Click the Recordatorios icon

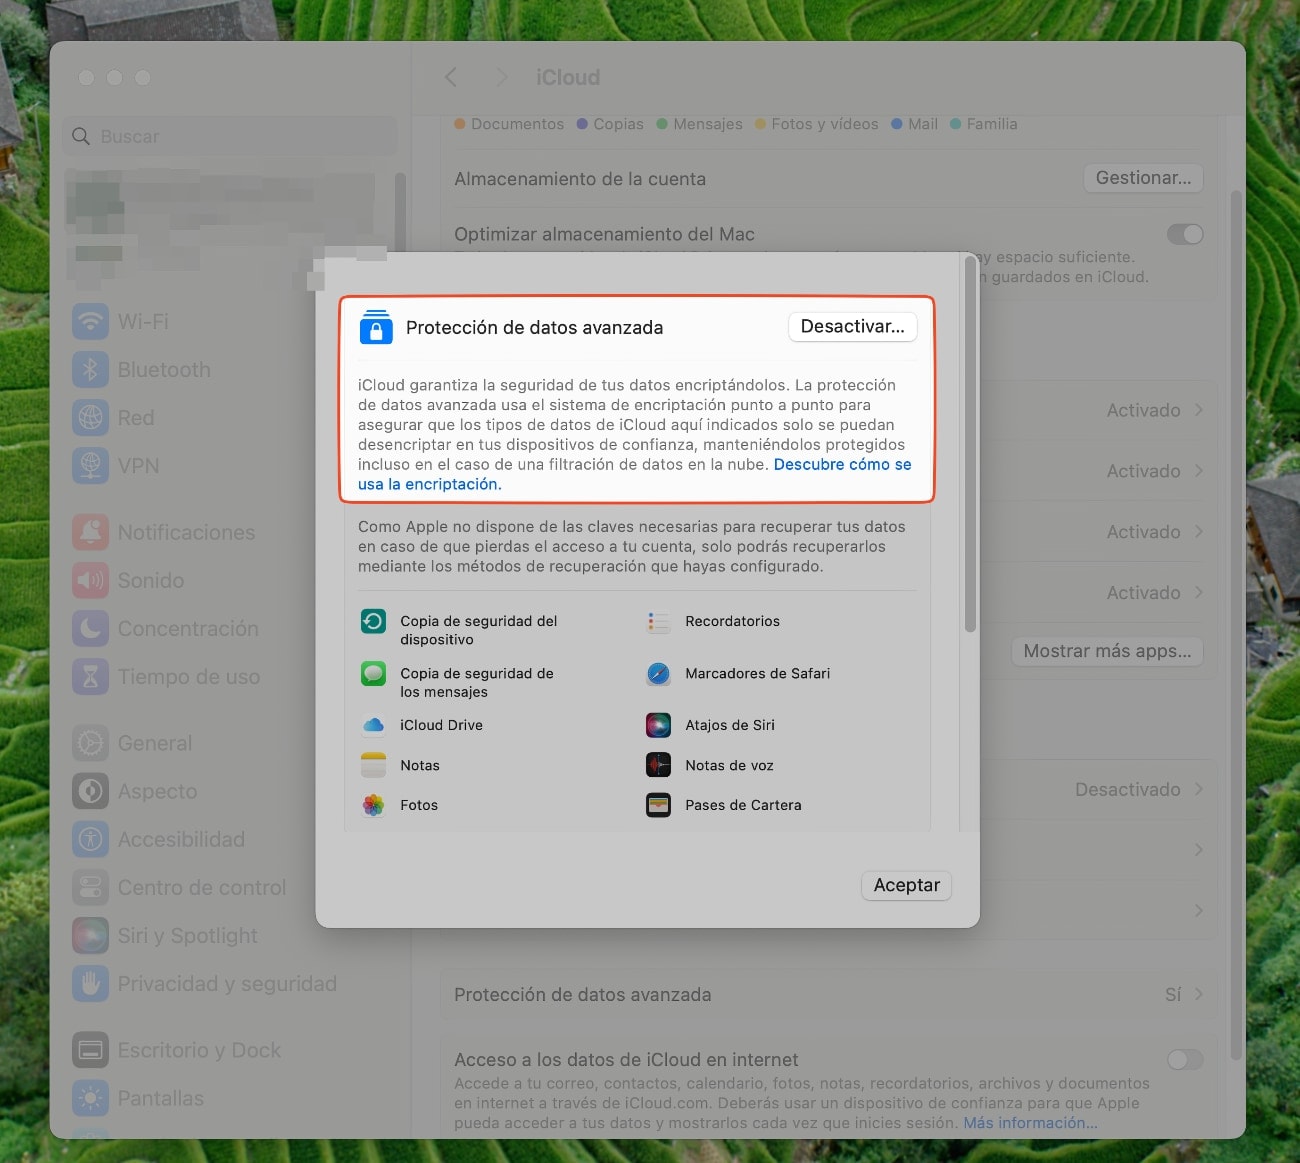(x=658, y=622)
